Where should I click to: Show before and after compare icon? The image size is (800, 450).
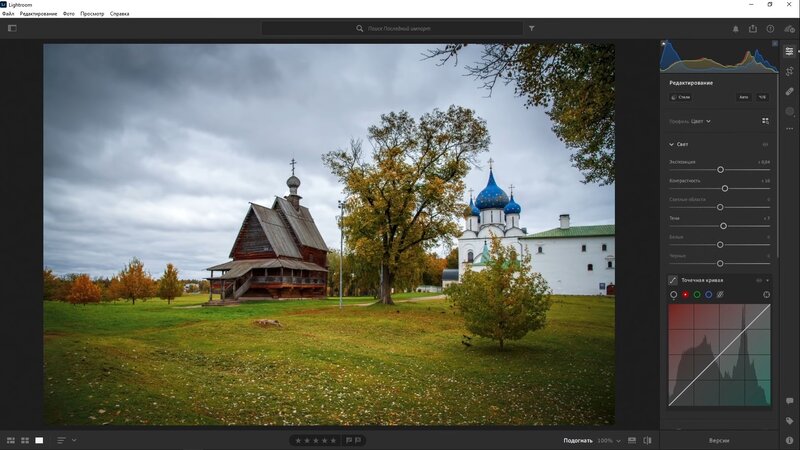pos(647,440)
